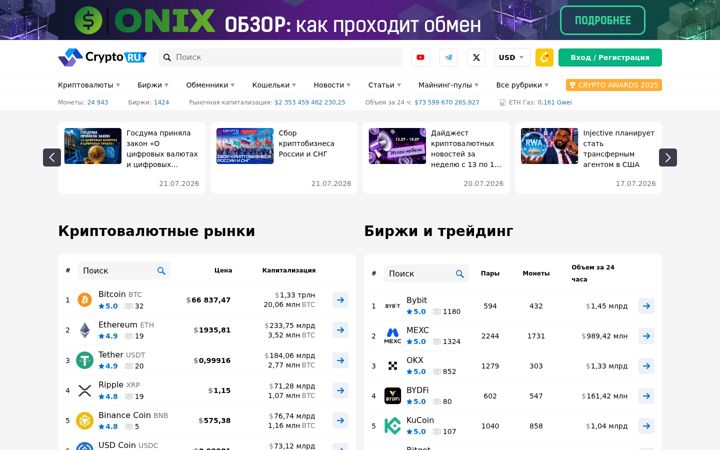Open BYDFi row arrow button
Image resolution: width=720 pixels, height=450 pixels.
(647, 396)
